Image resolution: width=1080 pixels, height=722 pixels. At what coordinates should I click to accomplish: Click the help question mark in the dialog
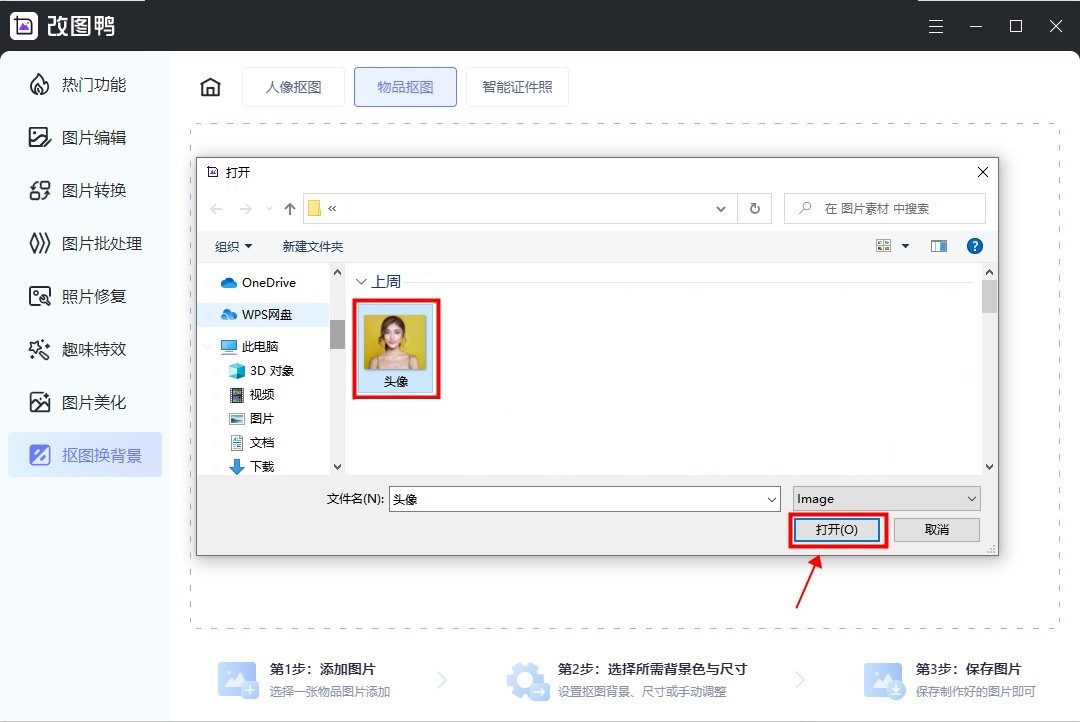[974, 245]
